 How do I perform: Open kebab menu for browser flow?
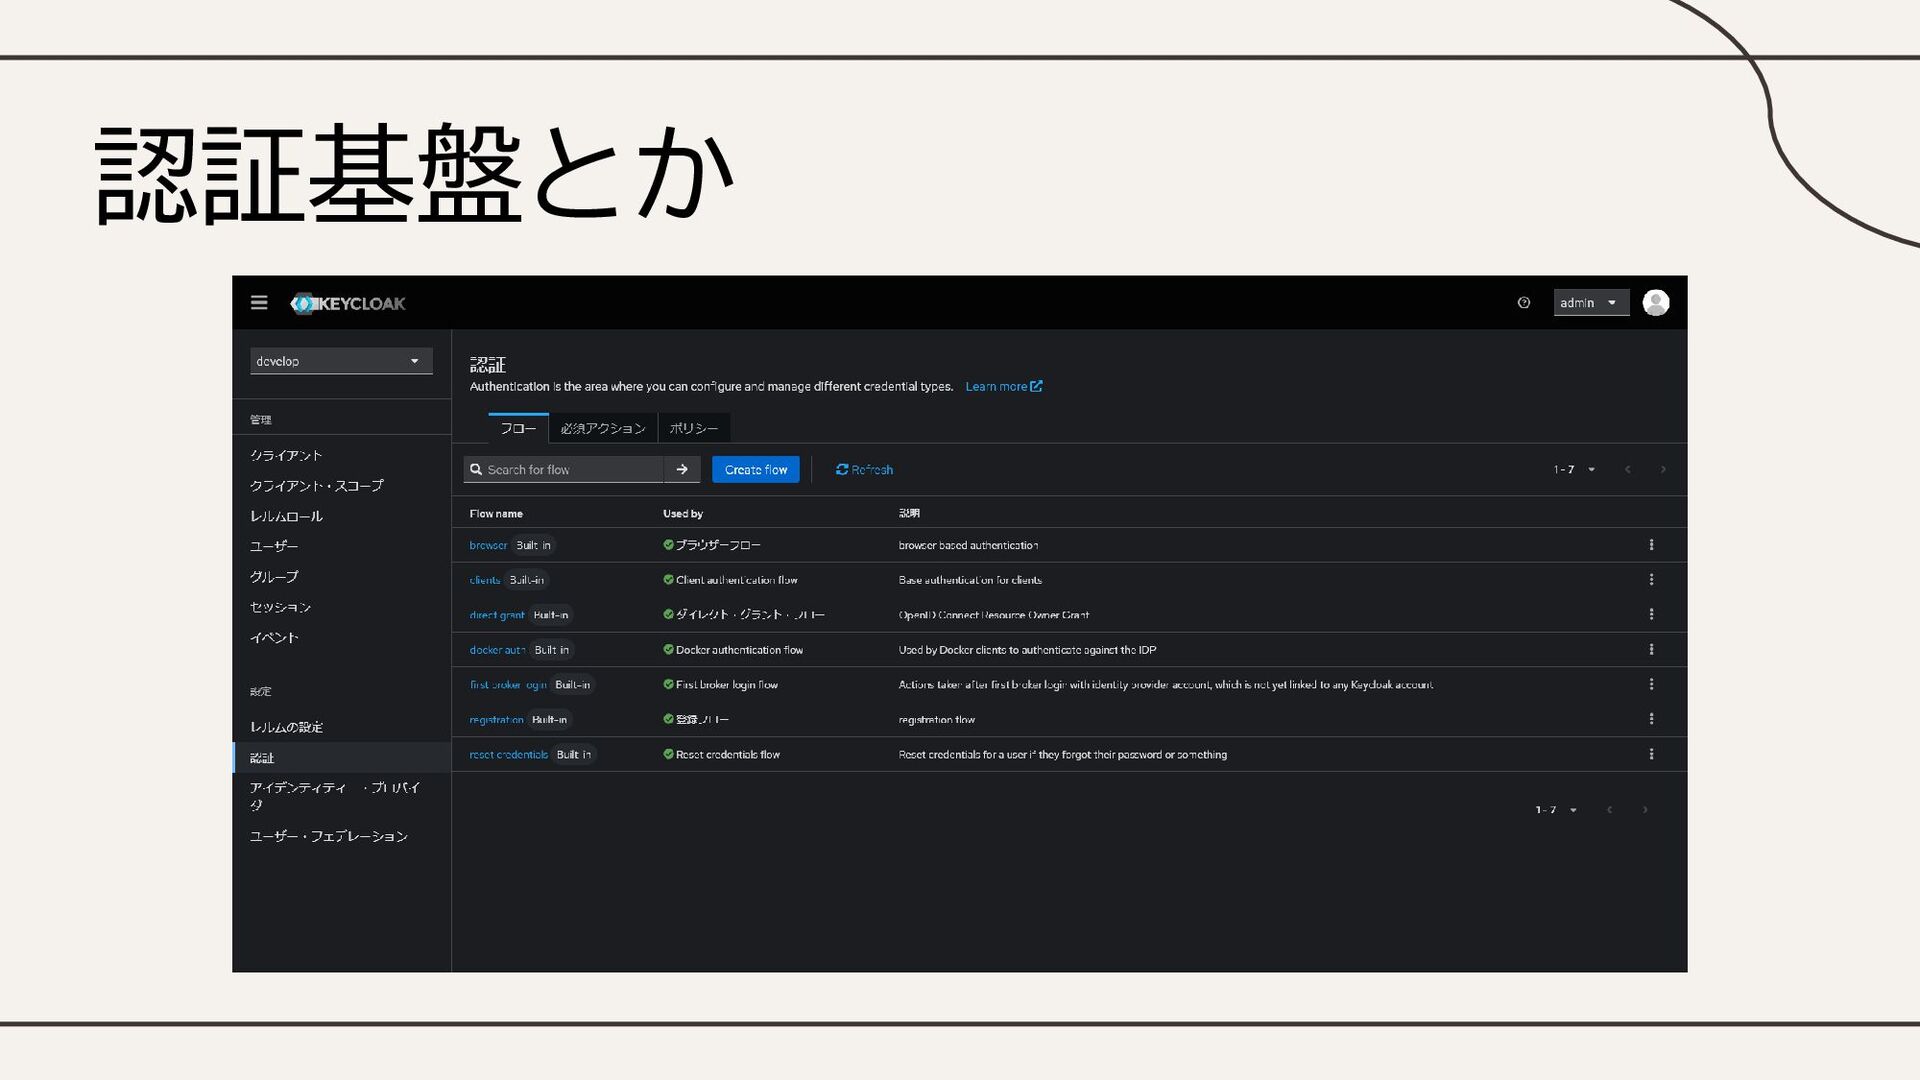coord(1651,545)
